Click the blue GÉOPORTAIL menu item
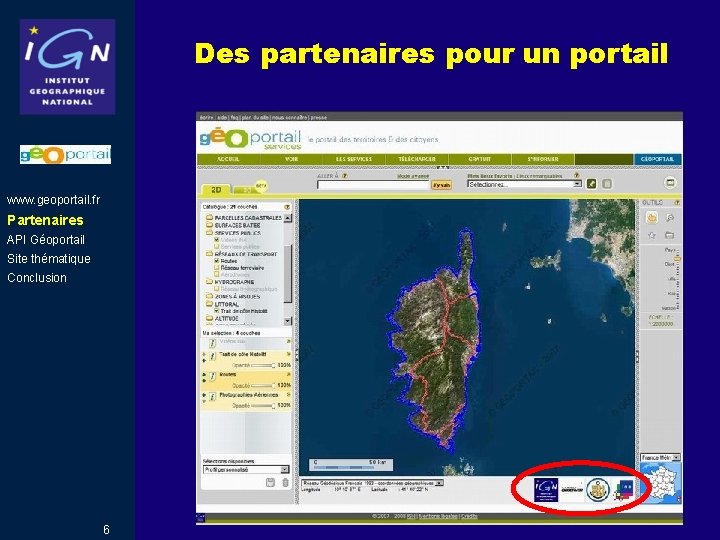The width and height of the screenshot is (720, 540). click(658, 159)
